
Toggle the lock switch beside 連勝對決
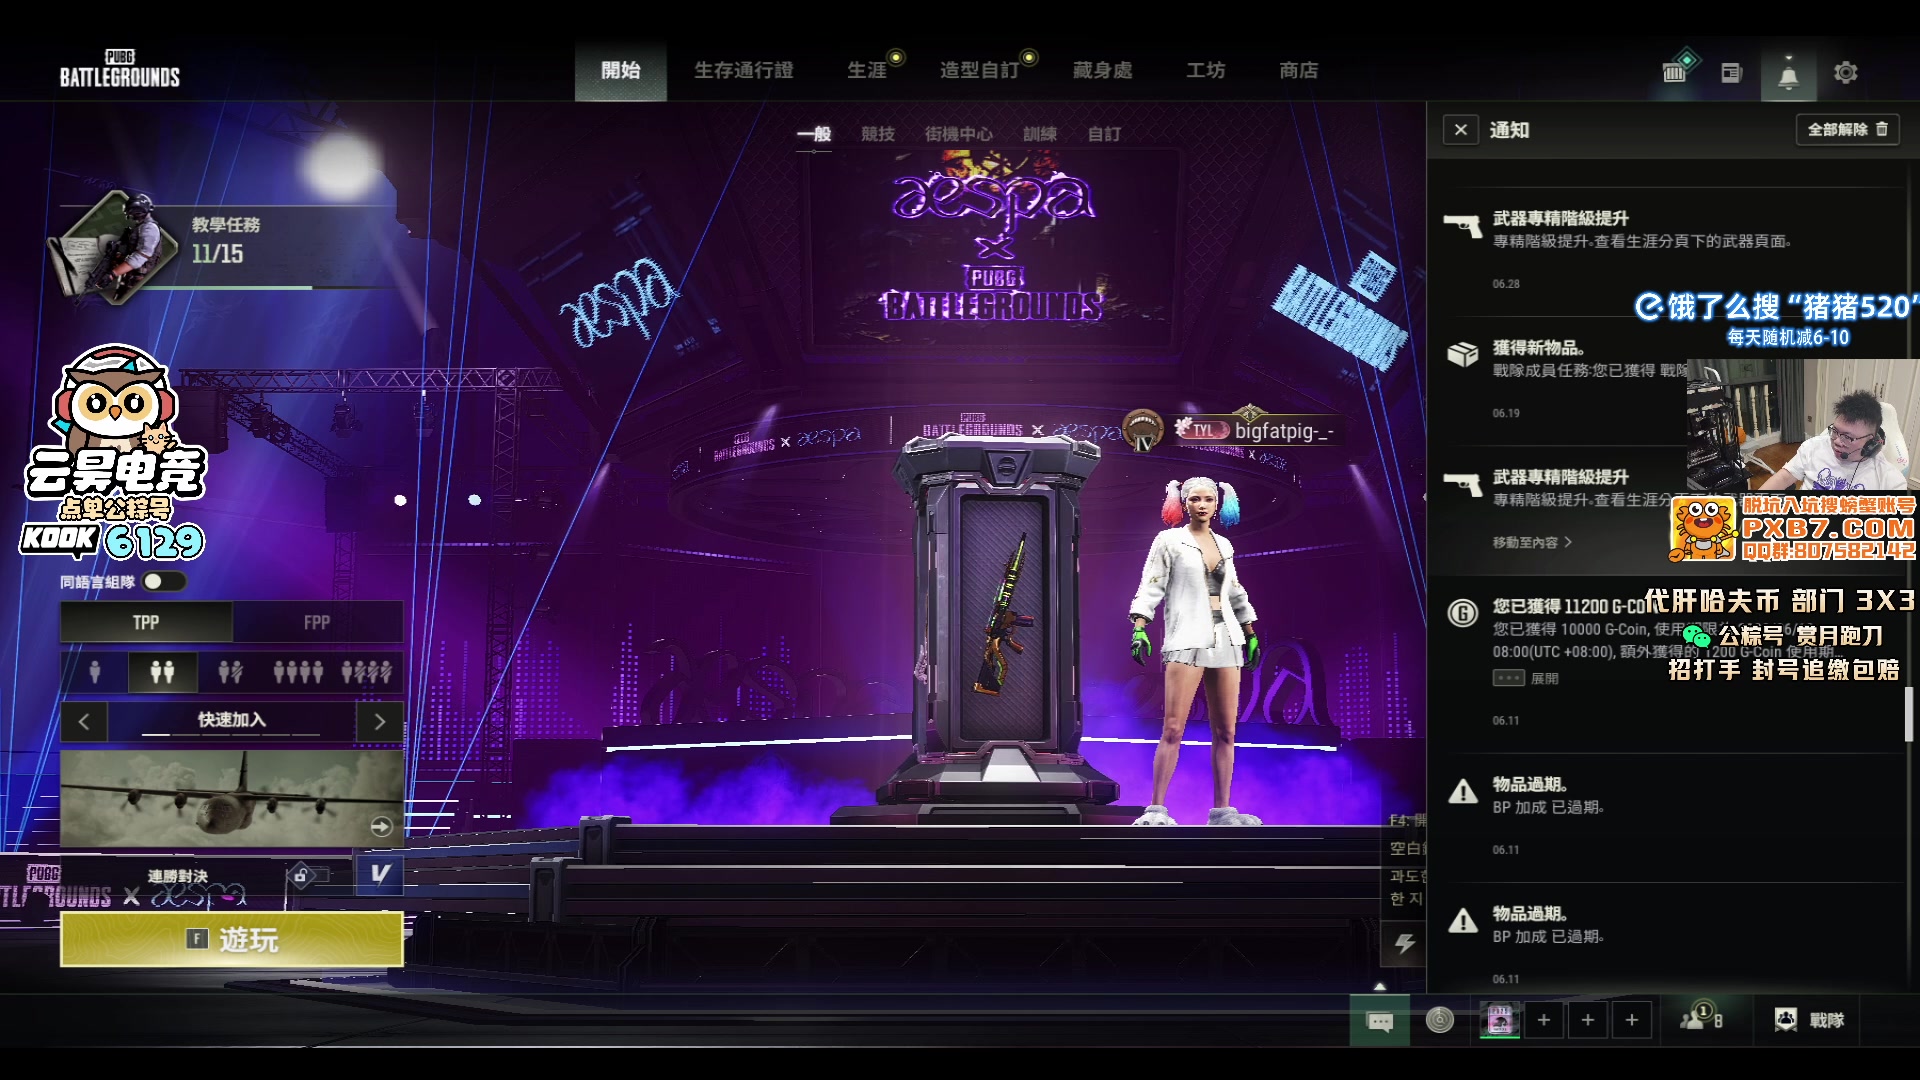306,876
